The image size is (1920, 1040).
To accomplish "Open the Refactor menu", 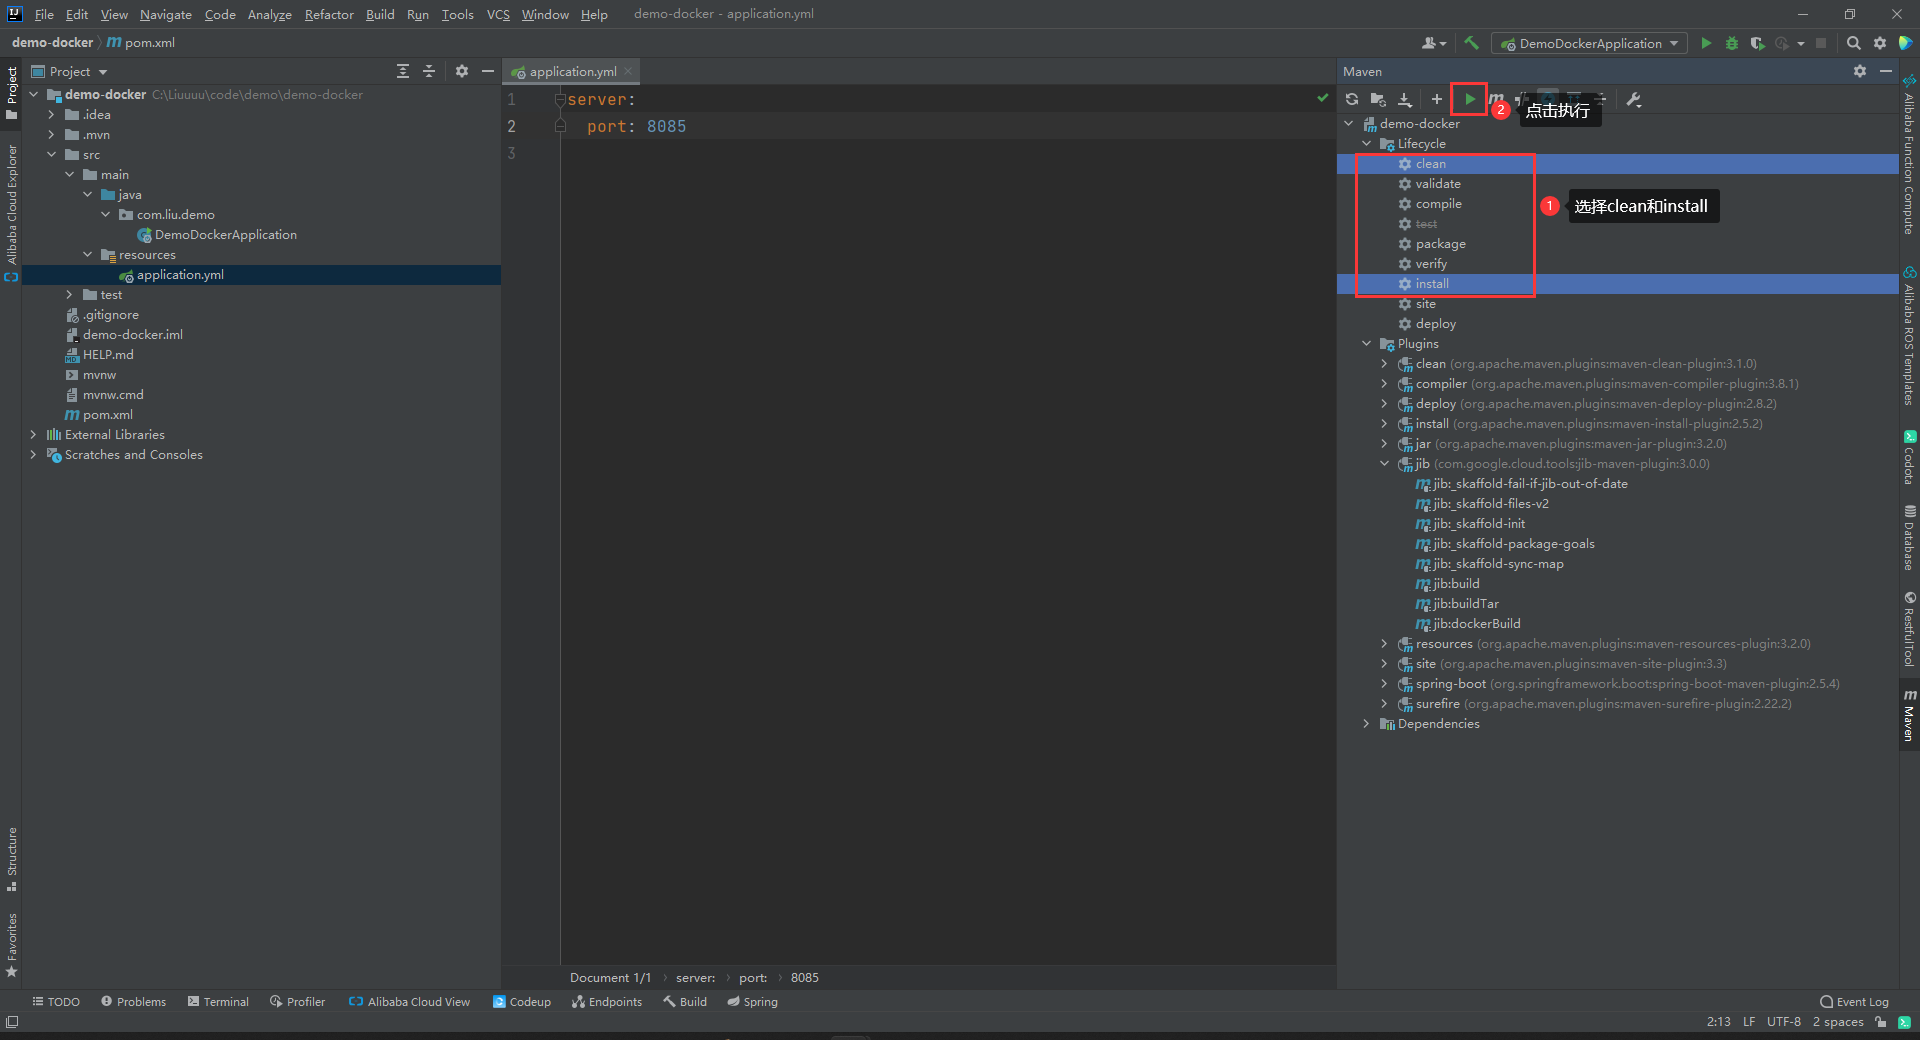I will click(329, 14).
